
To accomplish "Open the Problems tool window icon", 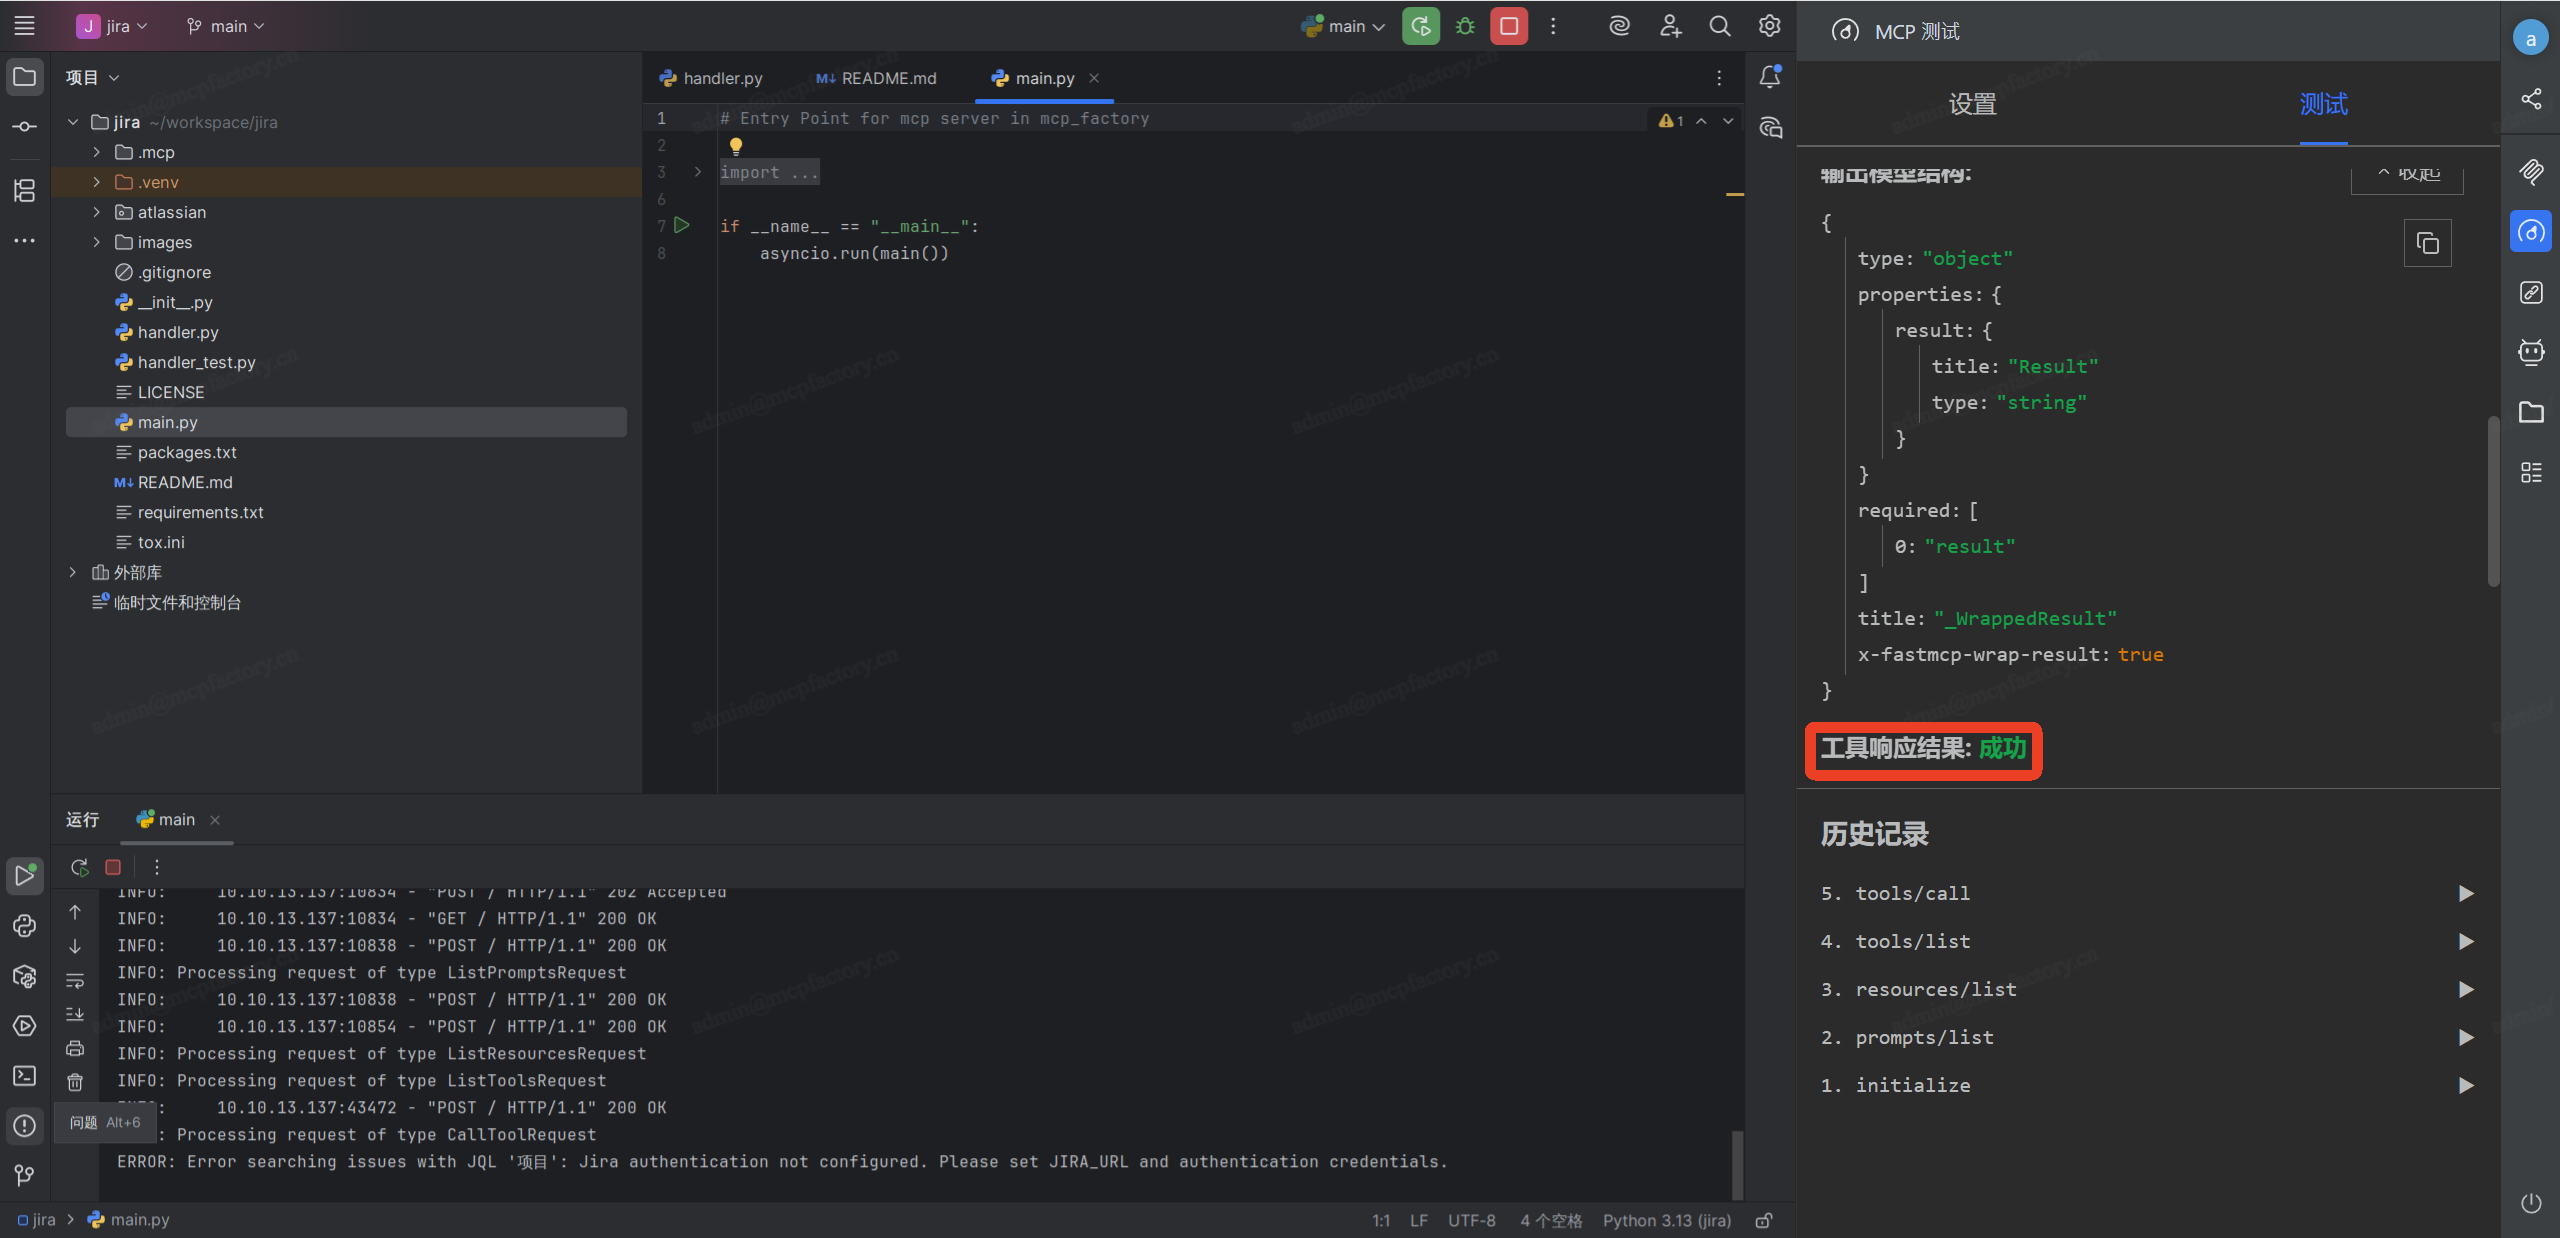I will [24, 1126].
